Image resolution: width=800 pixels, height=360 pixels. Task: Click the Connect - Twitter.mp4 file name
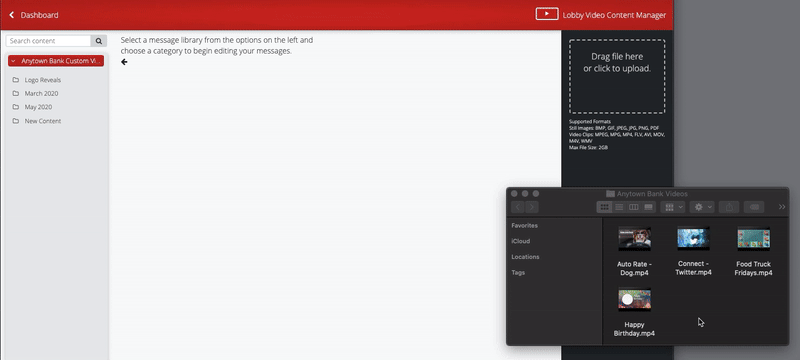click(693, 268)
